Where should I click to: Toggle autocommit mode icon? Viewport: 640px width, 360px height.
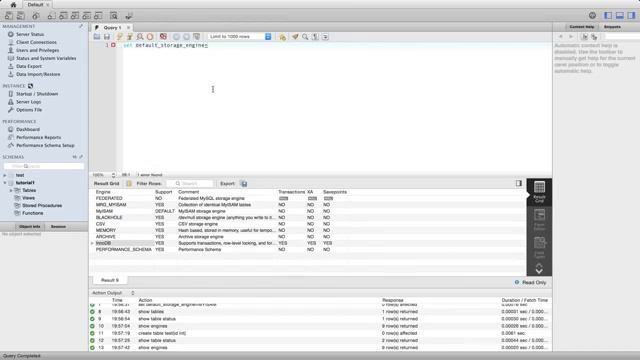197,37
